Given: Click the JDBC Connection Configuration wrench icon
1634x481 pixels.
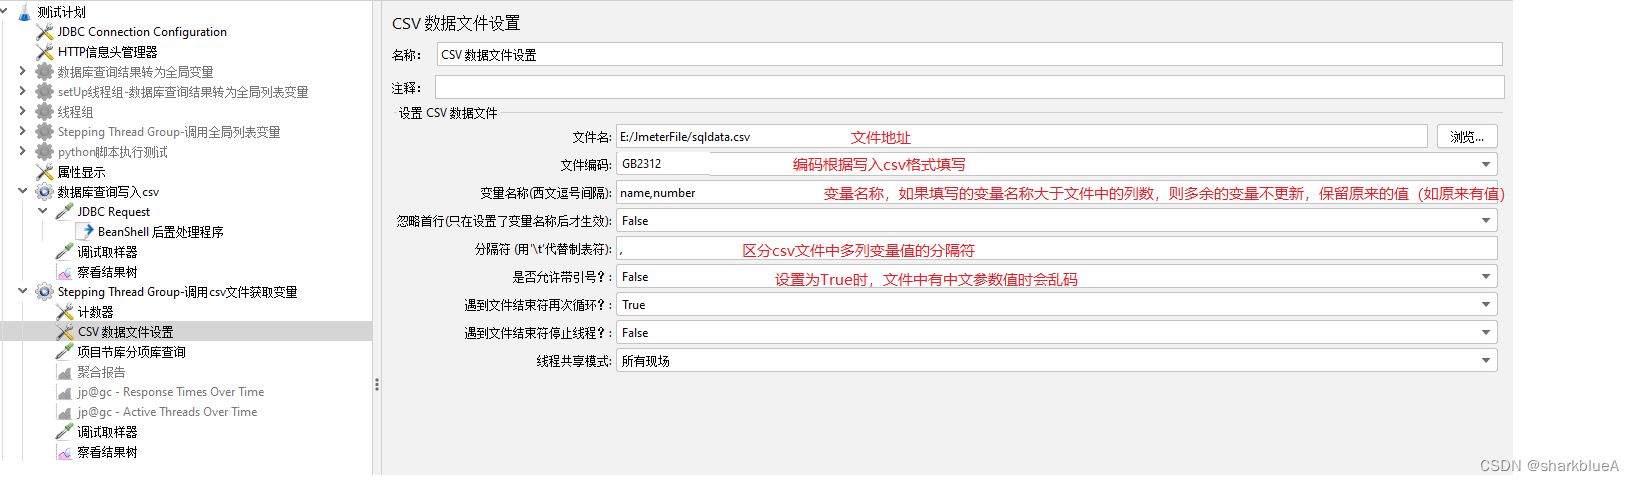Looking at the screenshot, I should [x=45, y=32].
